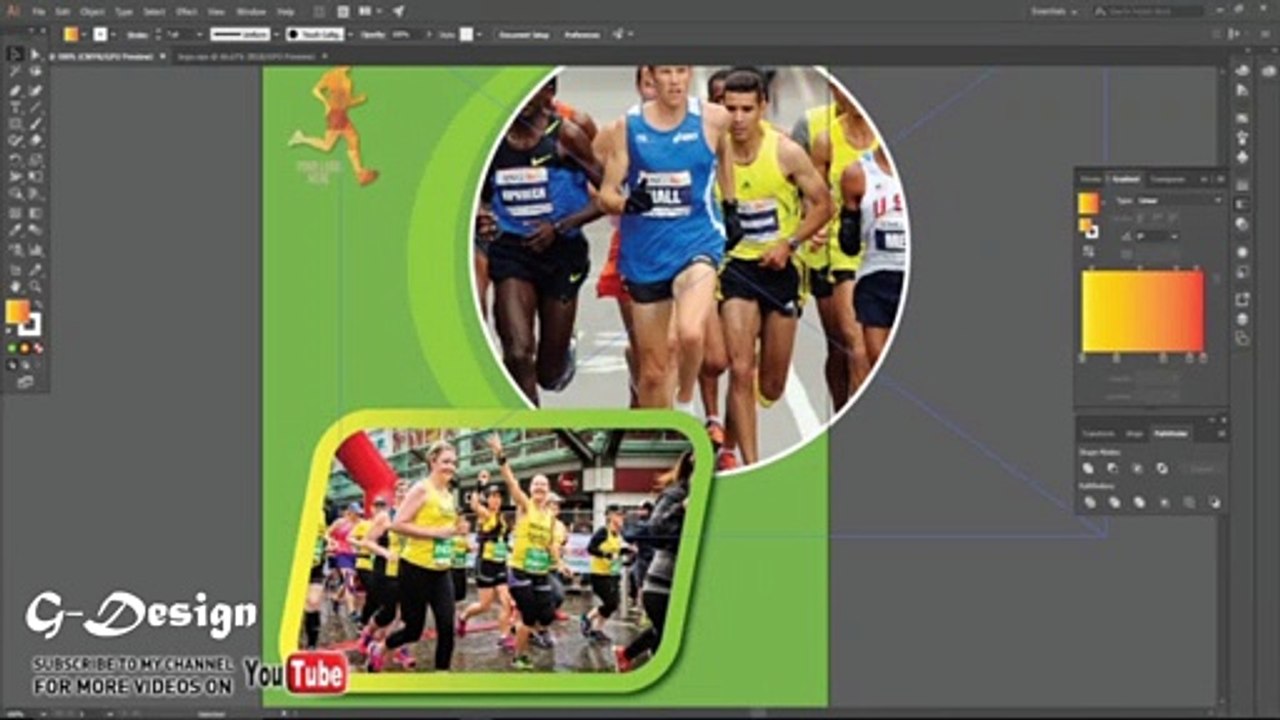Open the Window menu
Viewport: 1280px width, 720px height.
pyautogui.click(x=251, y=11)
